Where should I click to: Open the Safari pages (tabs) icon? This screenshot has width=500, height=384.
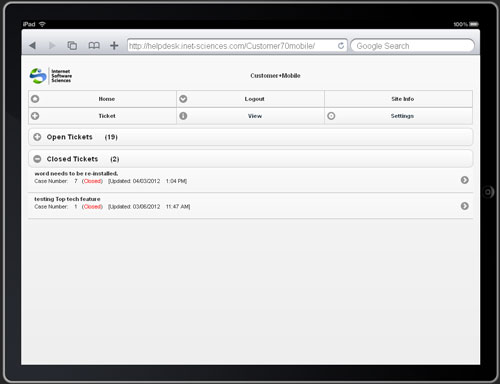pyautogui.click(x=72, y=45)
